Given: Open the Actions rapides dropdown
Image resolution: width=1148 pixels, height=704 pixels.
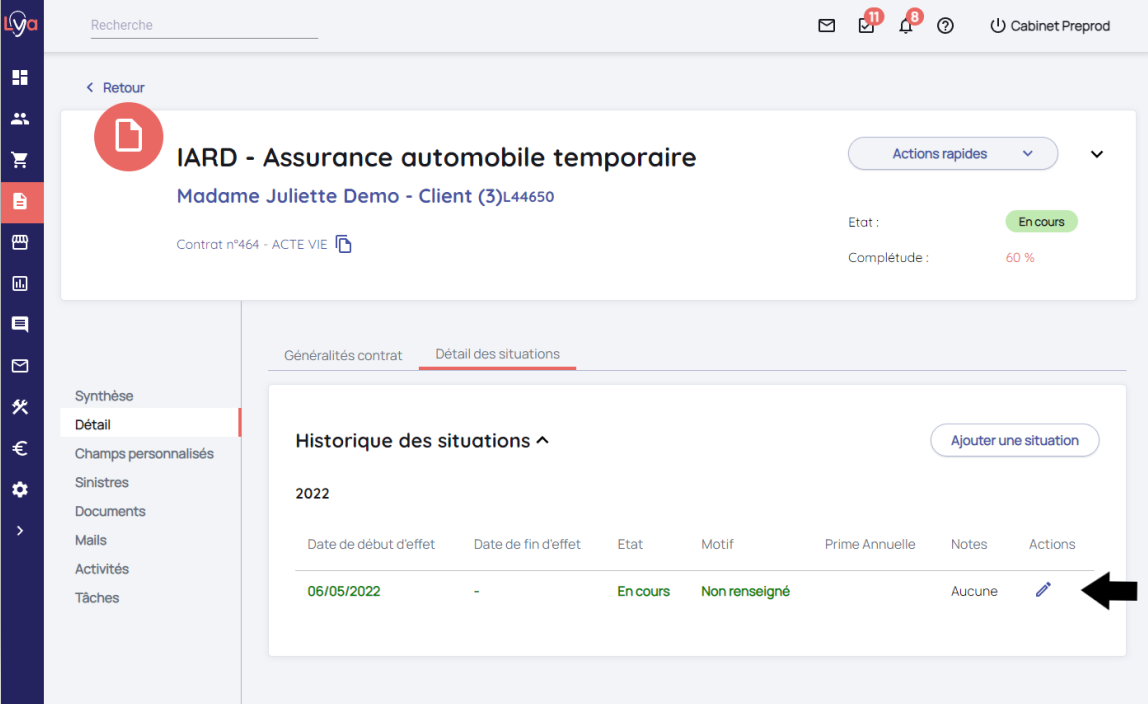Looking at the screenshot, I should point(952,154).
